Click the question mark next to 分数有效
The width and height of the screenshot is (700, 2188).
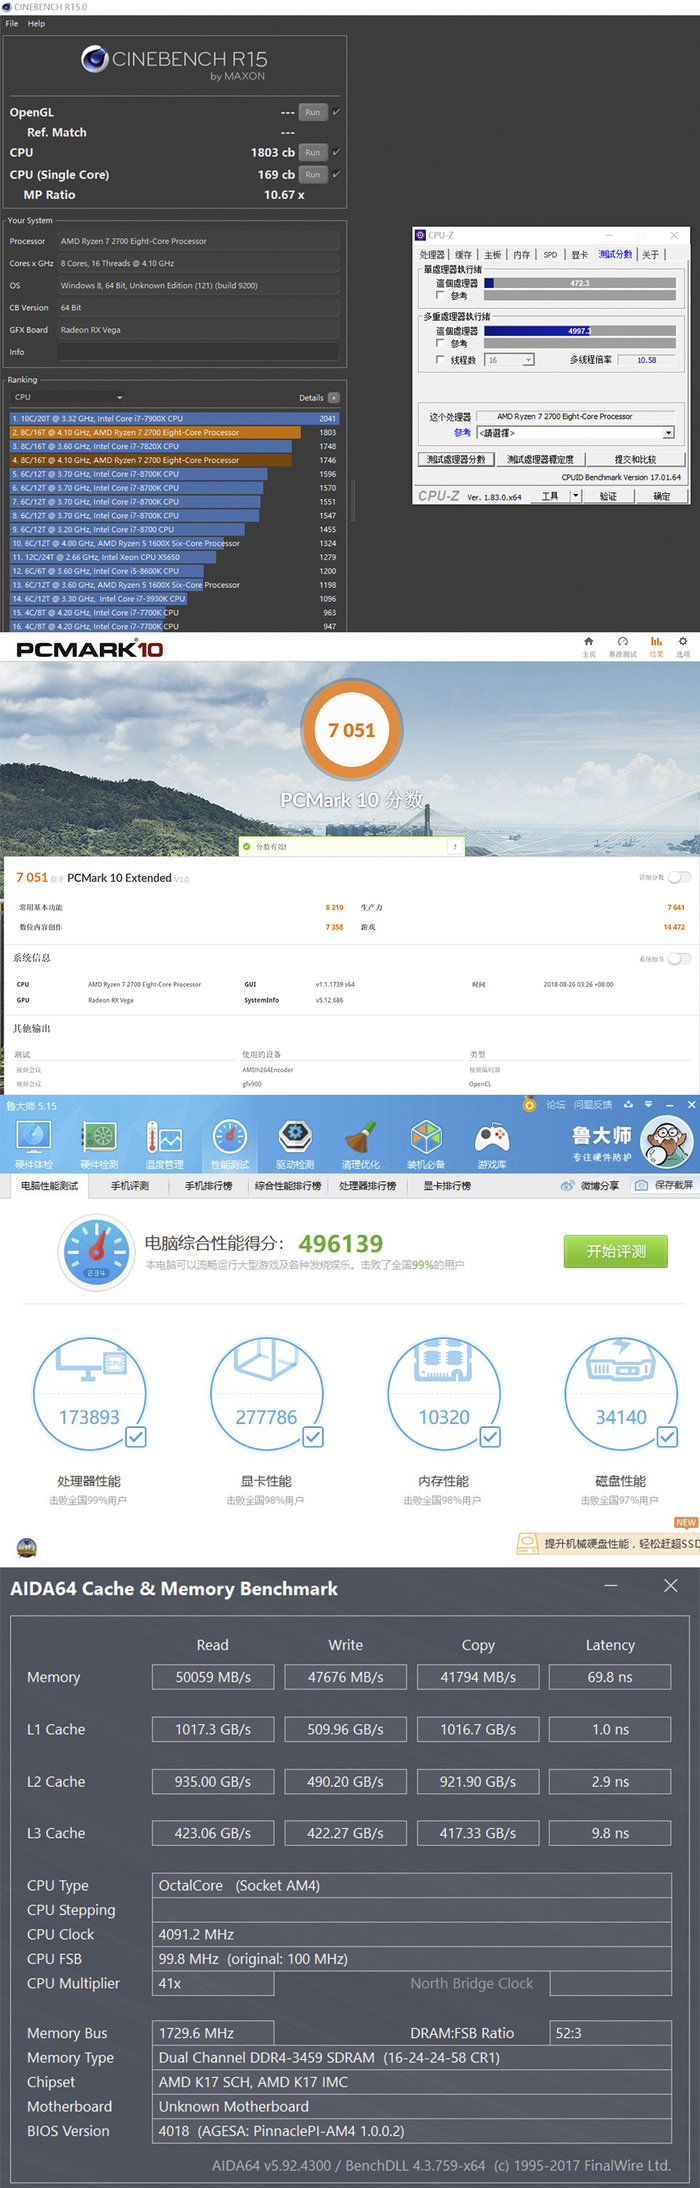pyautogui.click(x=455, y=847)
